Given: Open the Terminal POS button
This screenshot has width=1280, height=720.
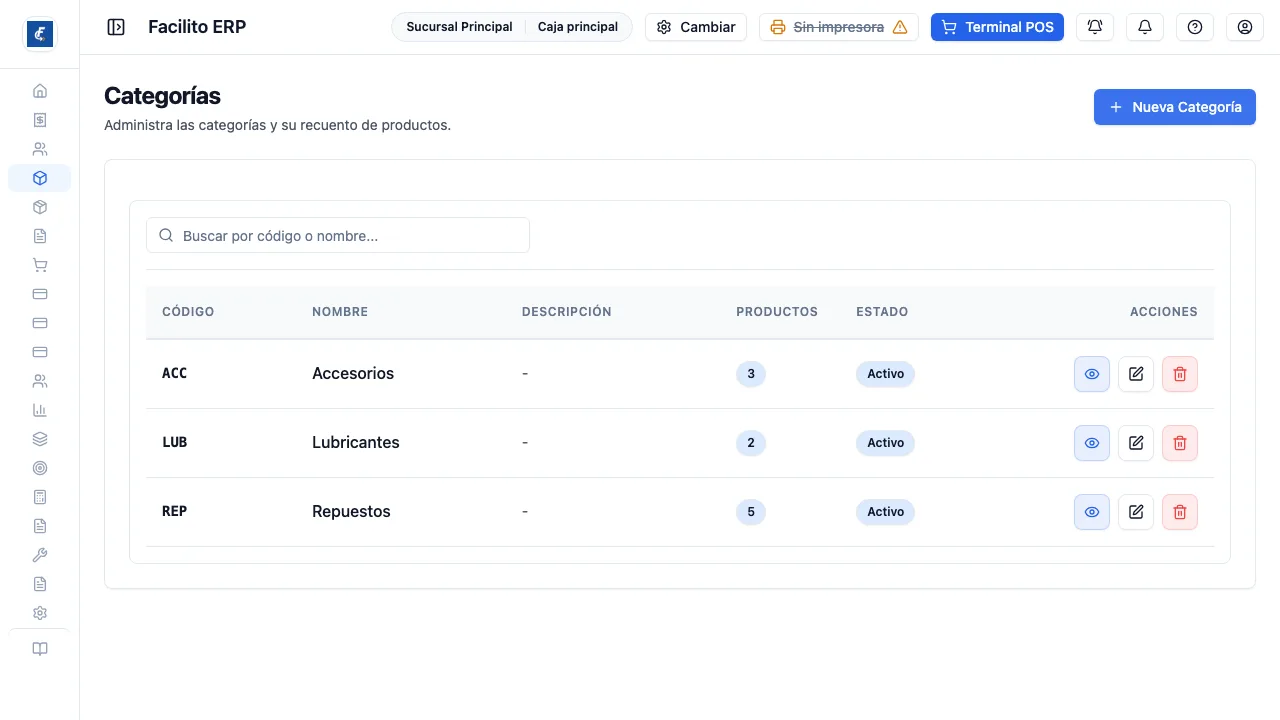Looking at the screenshot, I should point(997,27).
